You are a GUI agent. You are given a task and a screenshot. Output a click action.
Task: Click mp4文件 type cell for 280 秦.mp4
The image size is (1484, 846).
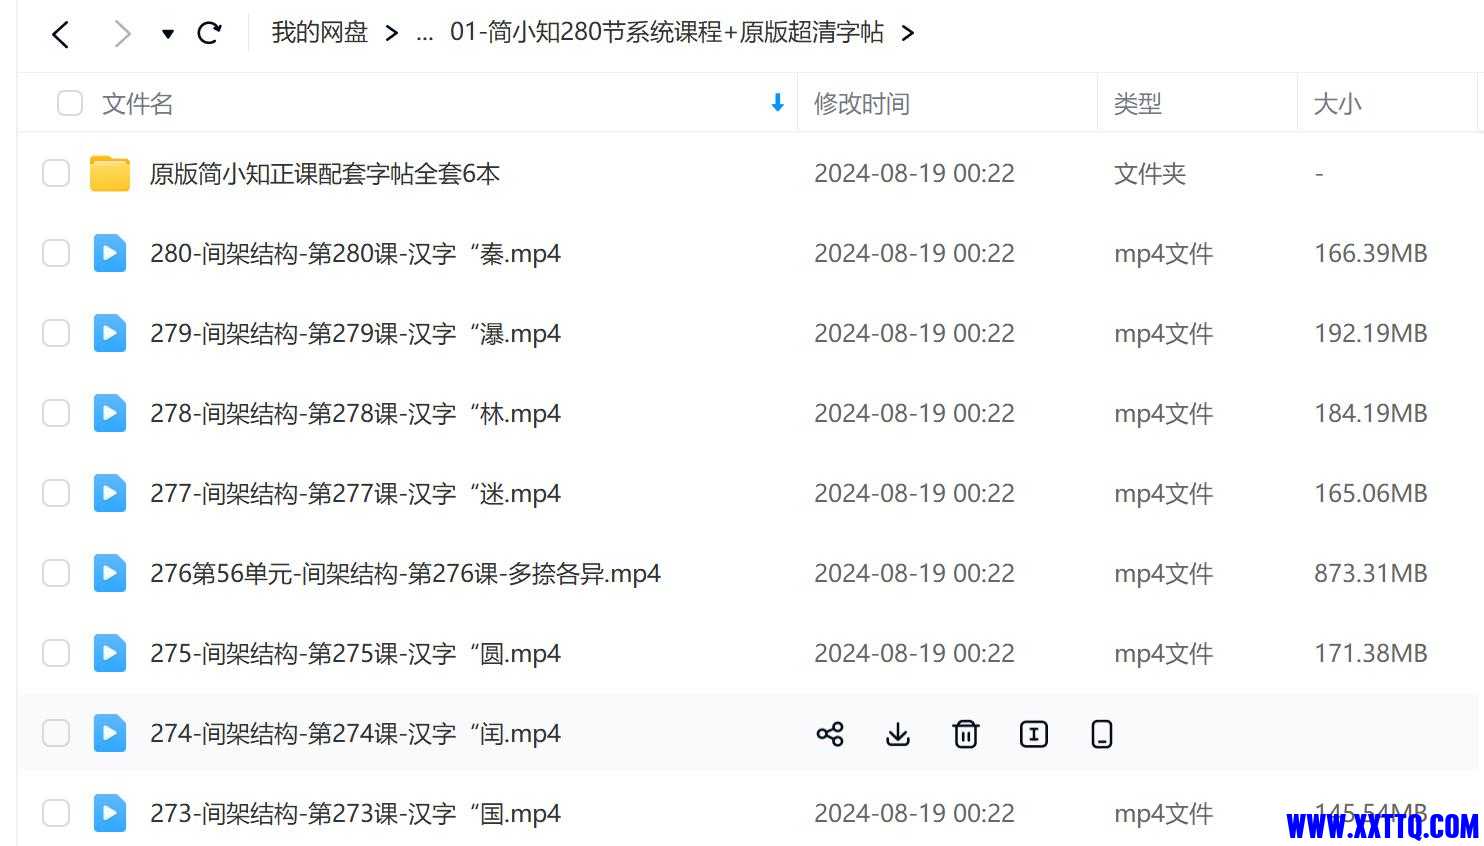click(x=1164, y=254)
